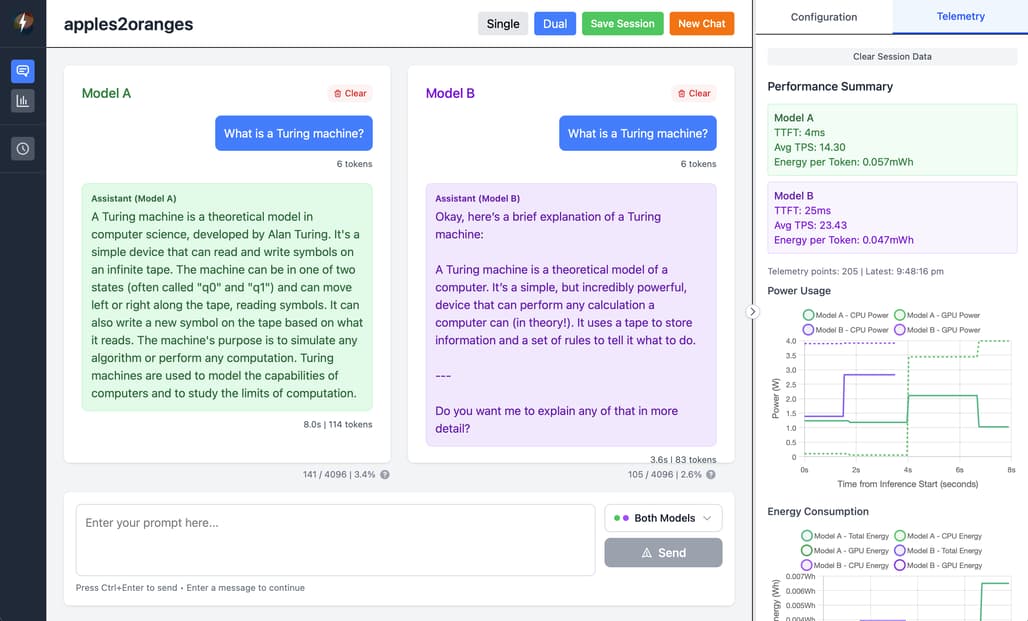Click the lightning bolt app logo

coord(22,23)
